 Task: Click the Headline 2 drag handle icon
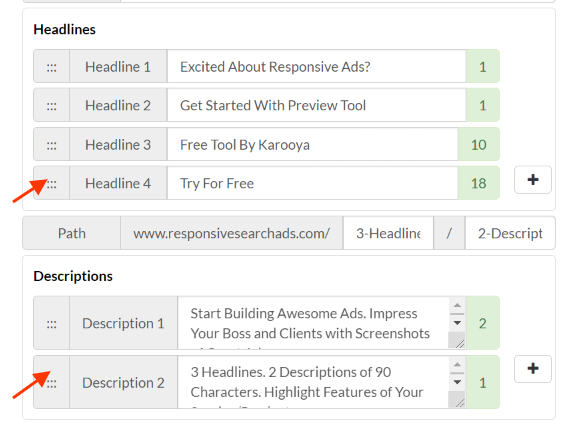coord(51,106)
